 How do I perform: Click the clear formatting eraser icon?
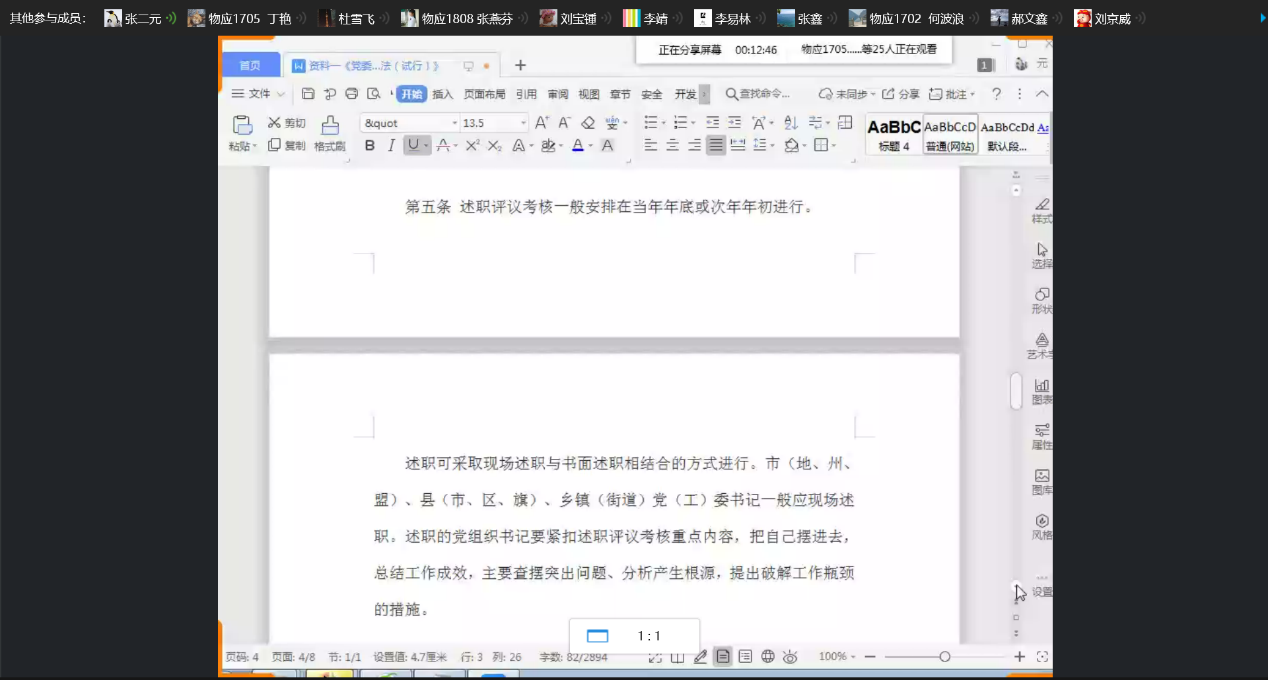588,123
